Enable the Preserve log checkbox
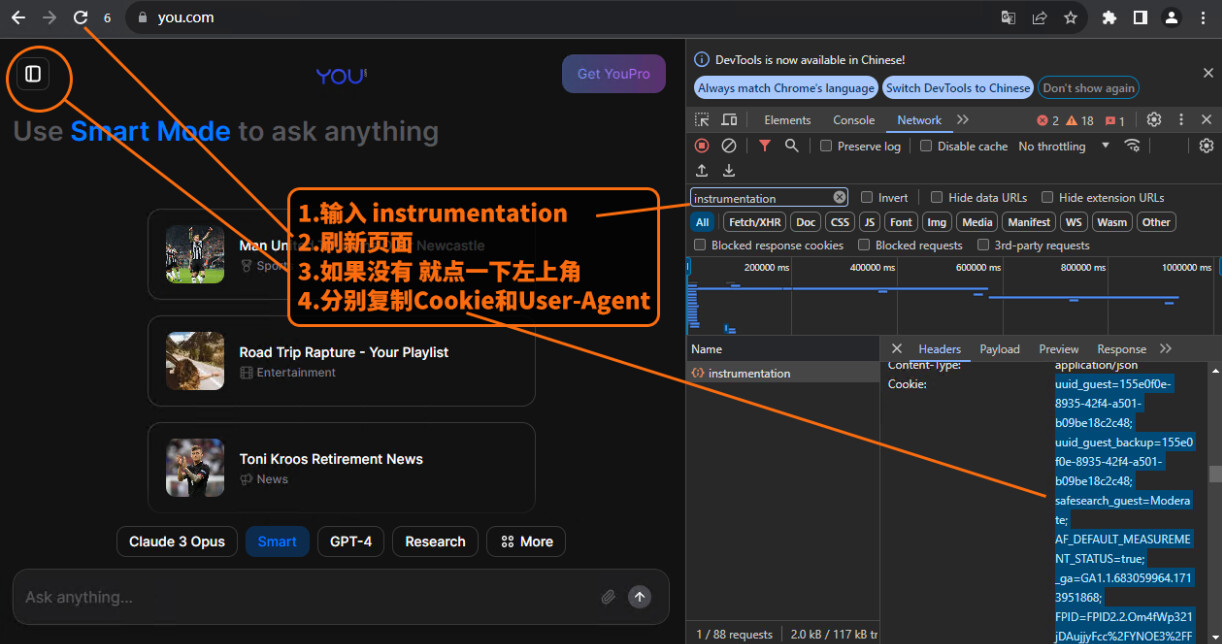The image size is (1222, 644). (826, 146)
